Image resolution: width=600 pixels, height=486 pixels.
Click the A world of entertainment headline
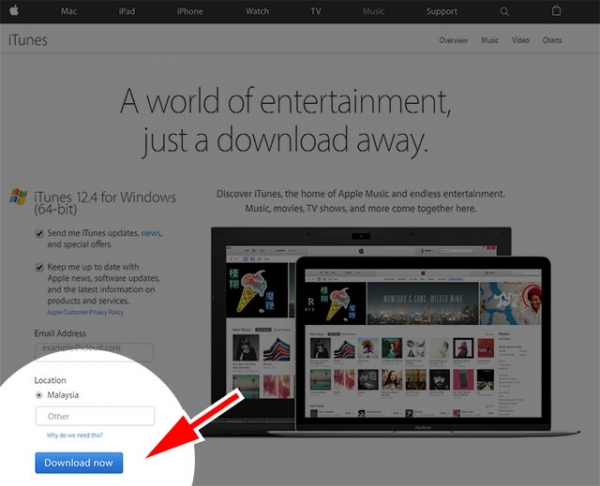(285, 121)
